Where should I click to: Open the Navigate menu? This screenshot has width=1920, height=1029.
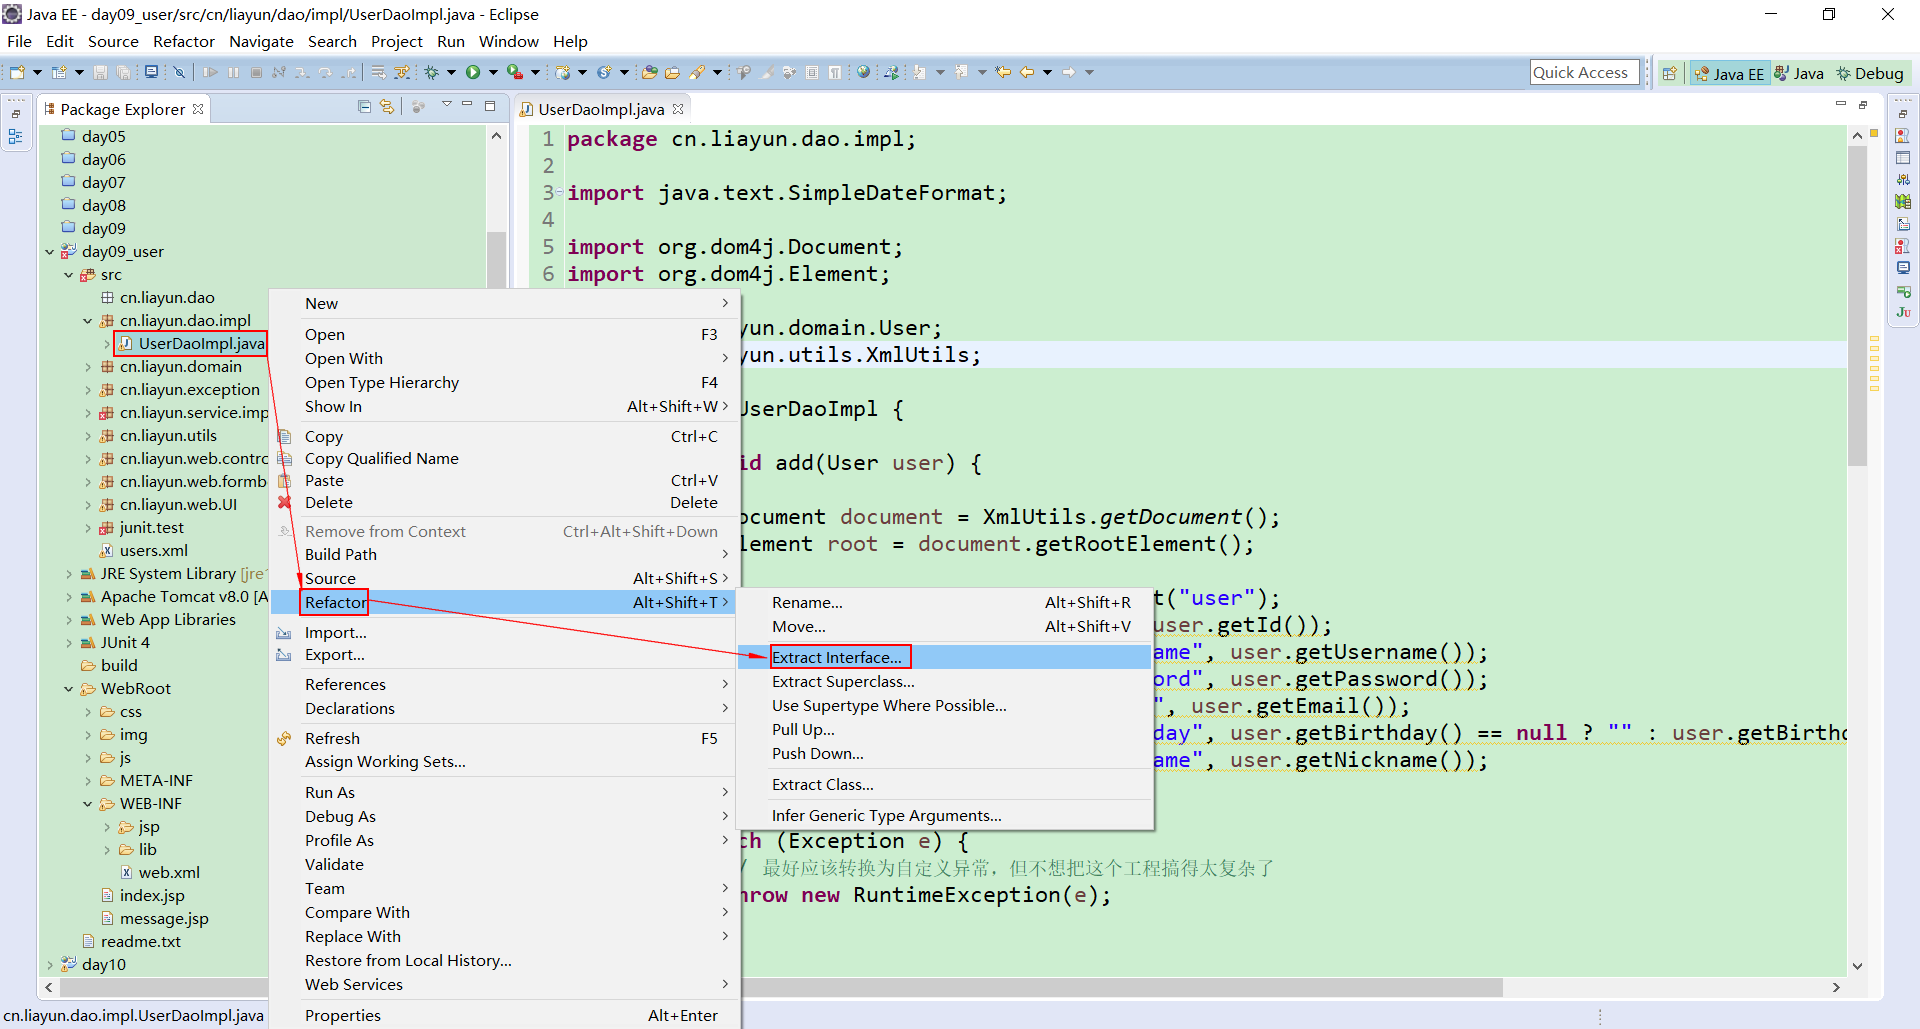261,41
